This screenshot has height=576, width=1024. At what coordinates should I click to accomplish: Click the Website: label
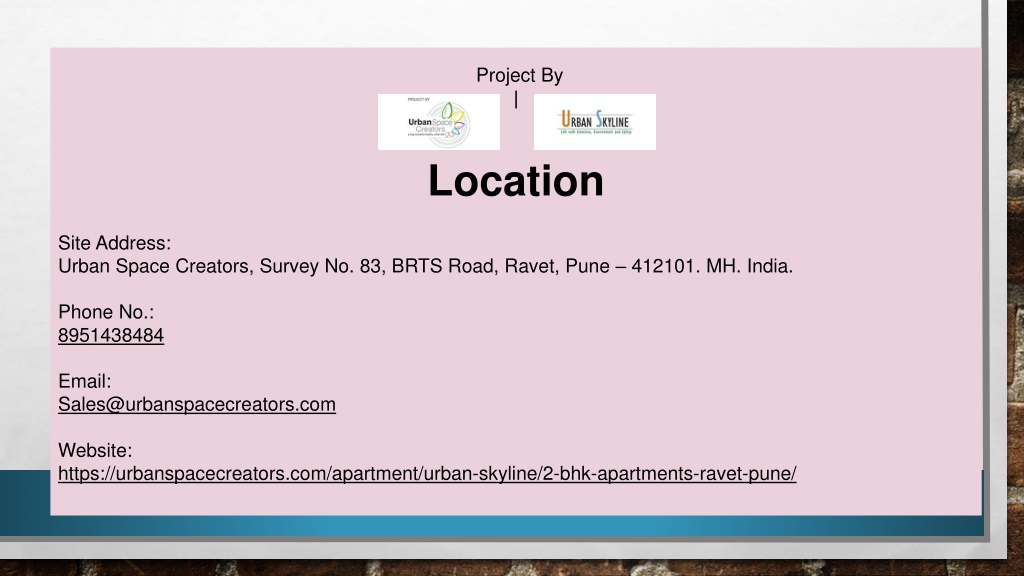point(95,451)
